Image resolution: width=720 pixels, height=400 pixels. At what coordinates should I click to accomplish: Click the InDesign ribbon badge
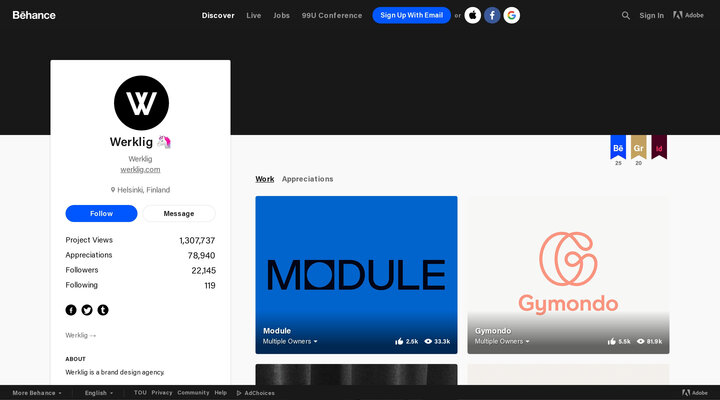point(659,148)
